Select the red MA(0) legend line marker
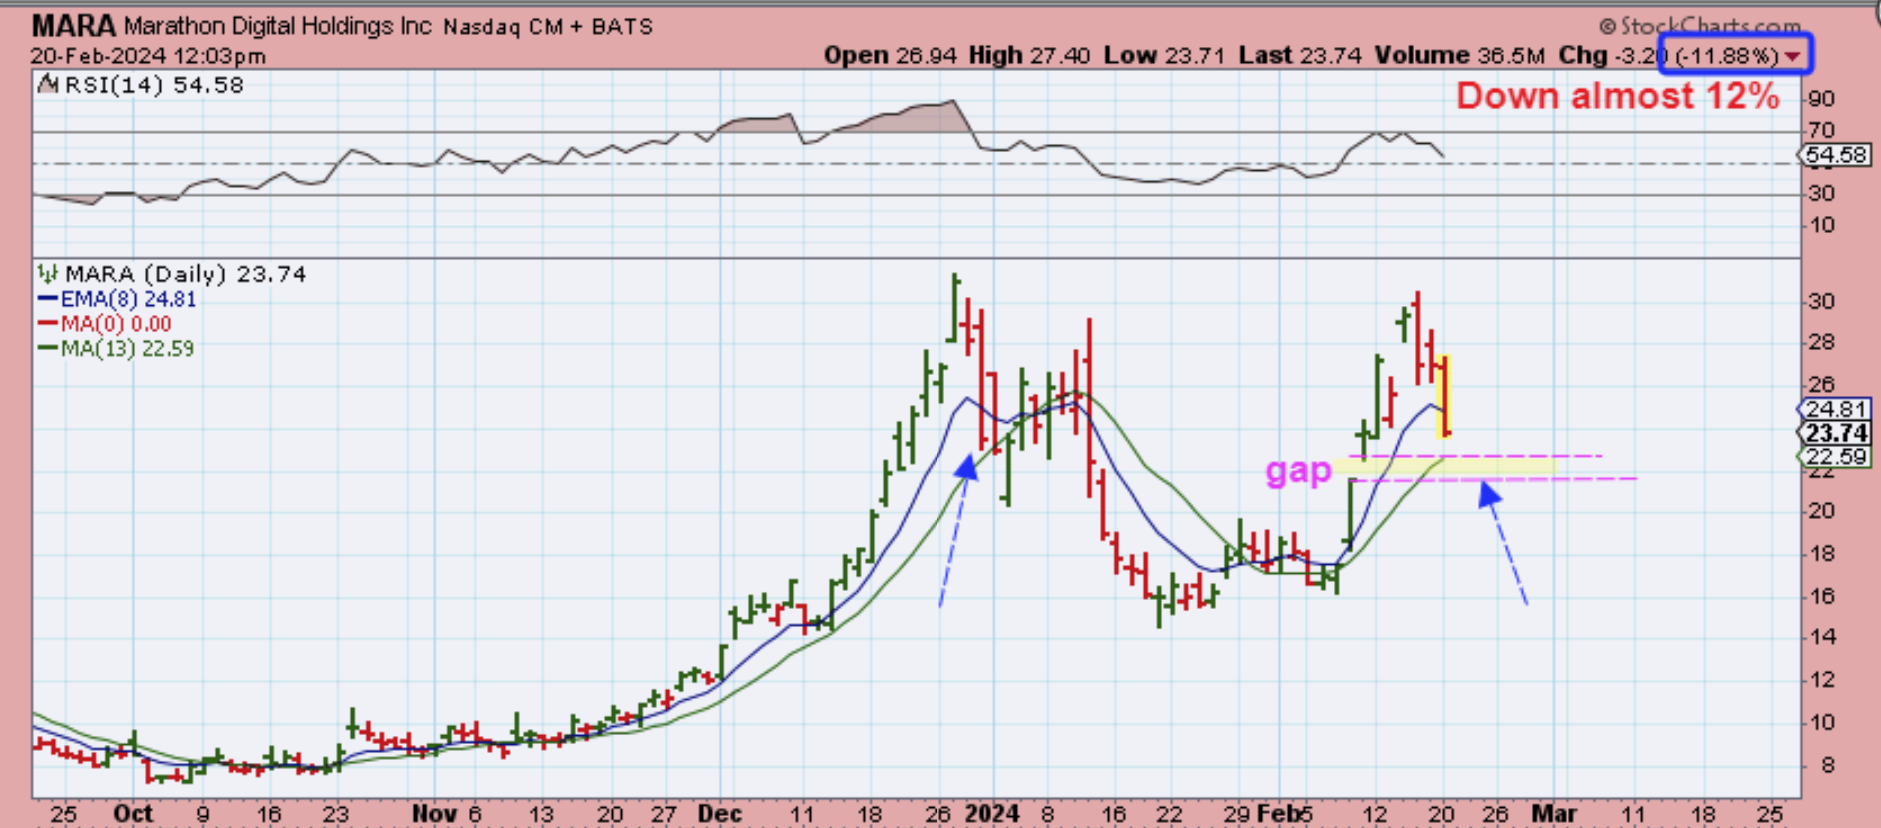Image resolution: width=1881 pixels, height=828 pixels. click(x=47, y=324)
